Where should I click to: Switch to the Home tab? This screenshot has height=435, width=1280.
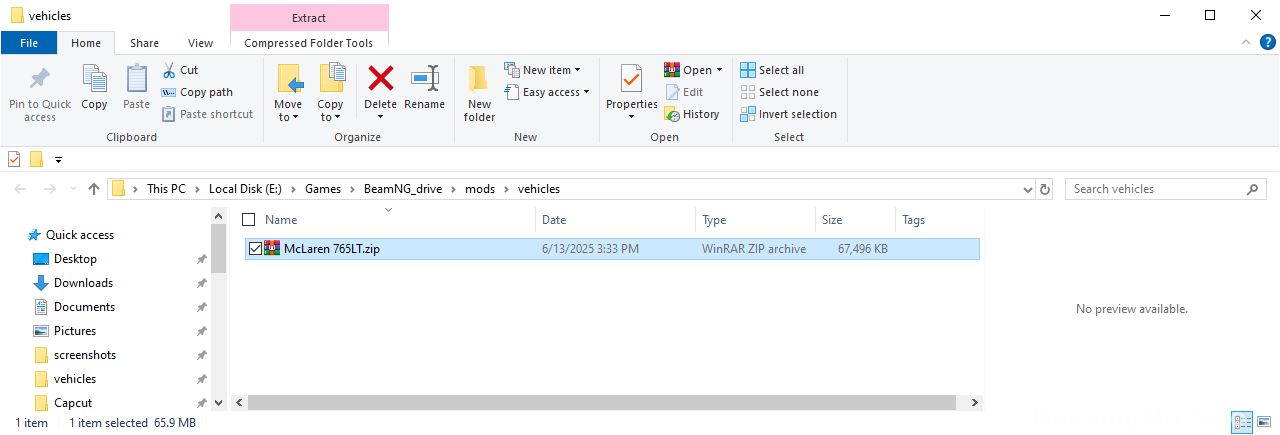coord(86,43)
